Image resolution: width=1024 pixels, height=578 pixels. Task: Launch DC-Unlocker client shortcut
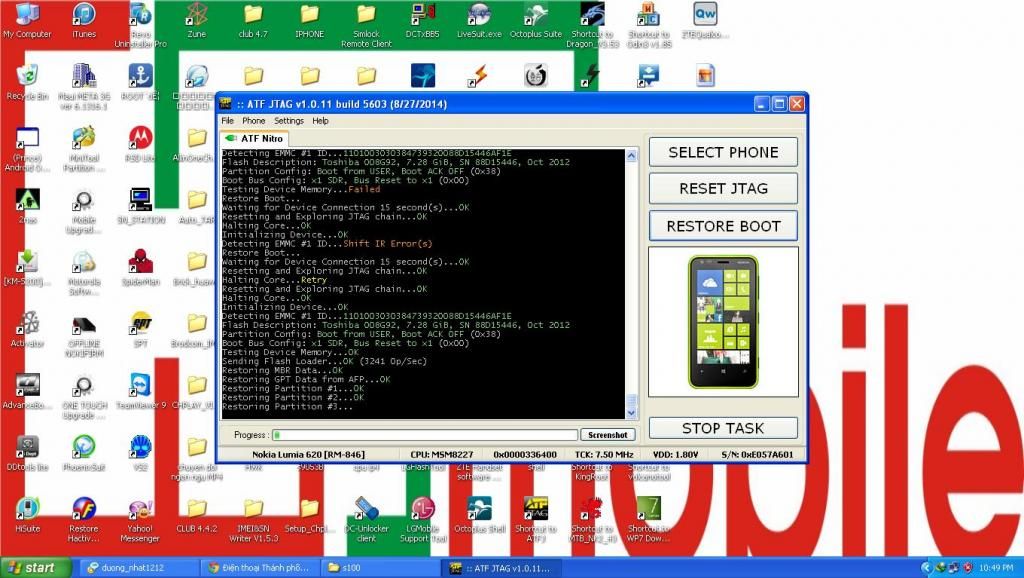point(366,519)
